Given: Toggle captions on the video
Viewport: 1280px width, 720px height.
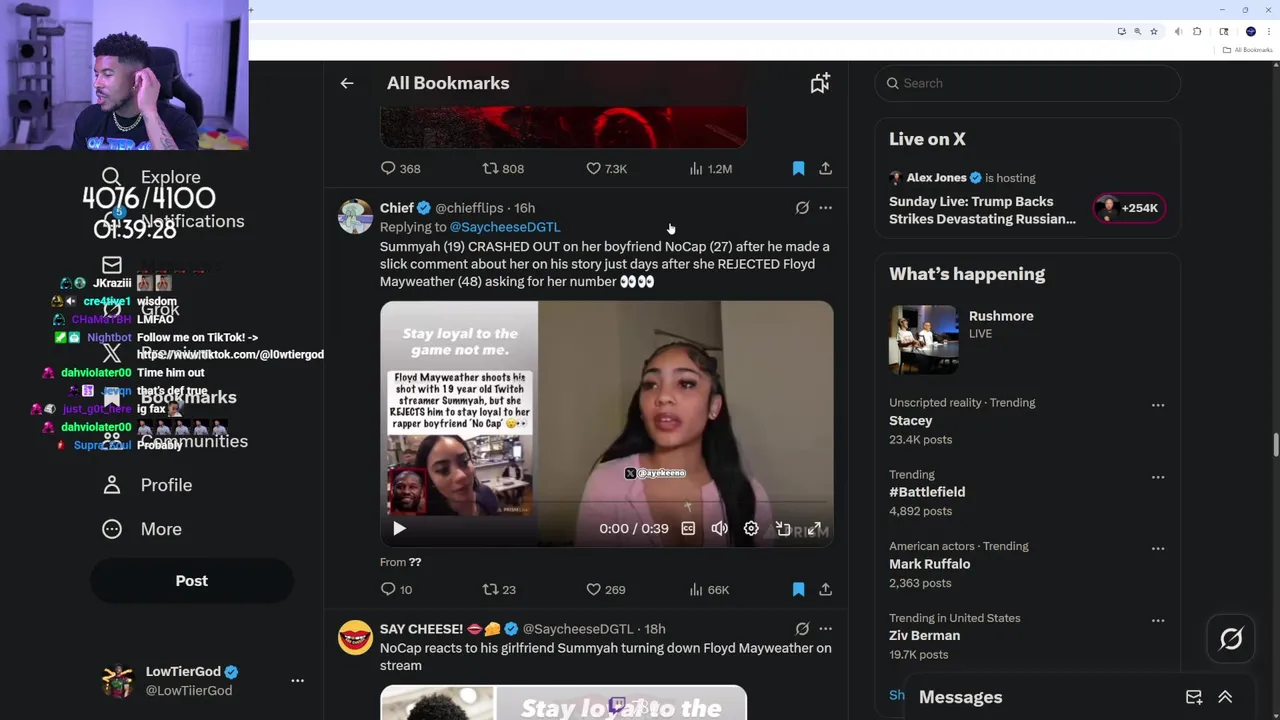Looking at the screenshot, I should (x=688, y=529).
